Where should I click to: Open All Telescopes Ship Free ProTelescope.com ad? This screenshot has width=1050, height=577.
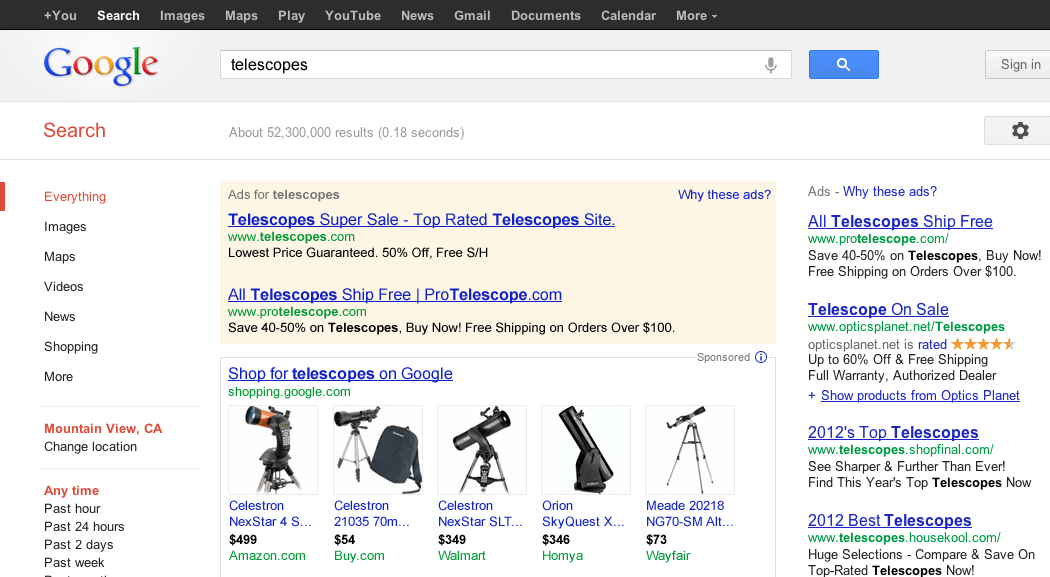[x=395, y=295]
